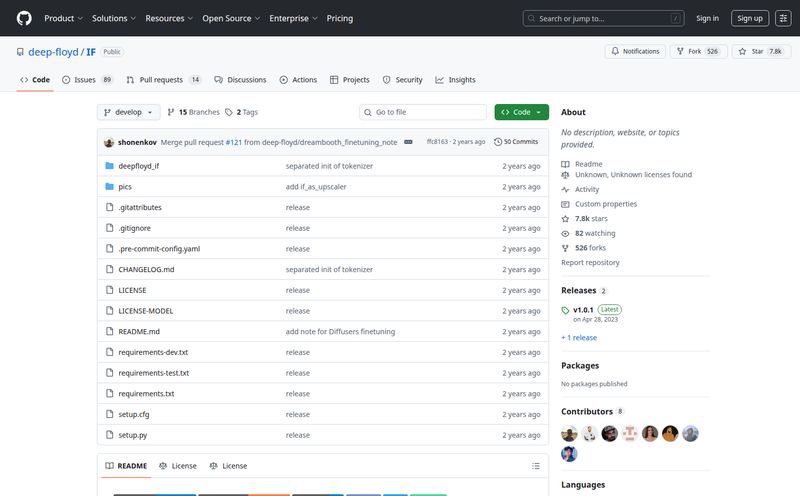Click the Sign up button
800x496 pixels.
click(749, 18)
